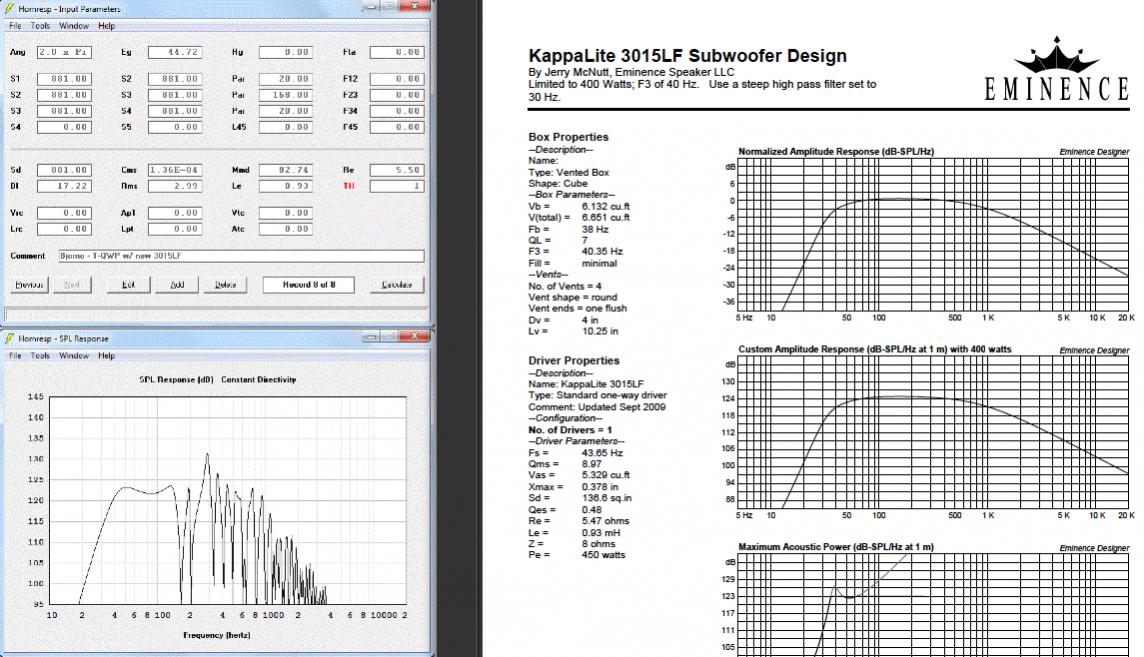
Task: Open Tools menu in SPL Response window
Action: 40,356
